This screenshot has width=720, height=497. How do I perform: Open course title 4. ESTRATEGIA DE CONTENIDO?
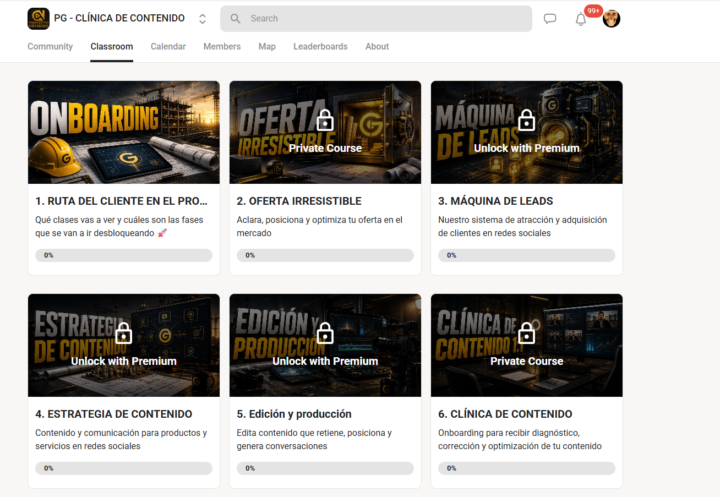point(113,414)
